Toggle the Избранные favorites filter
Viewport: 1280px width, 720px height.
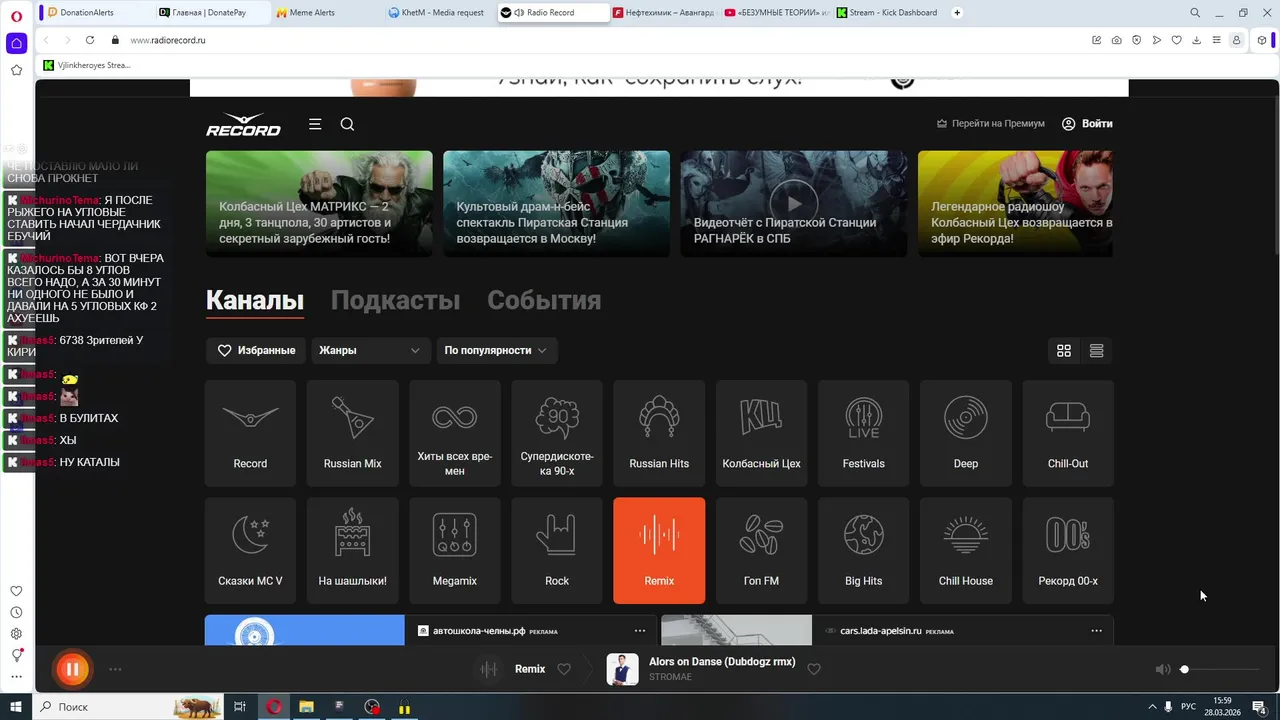(256, 350)
